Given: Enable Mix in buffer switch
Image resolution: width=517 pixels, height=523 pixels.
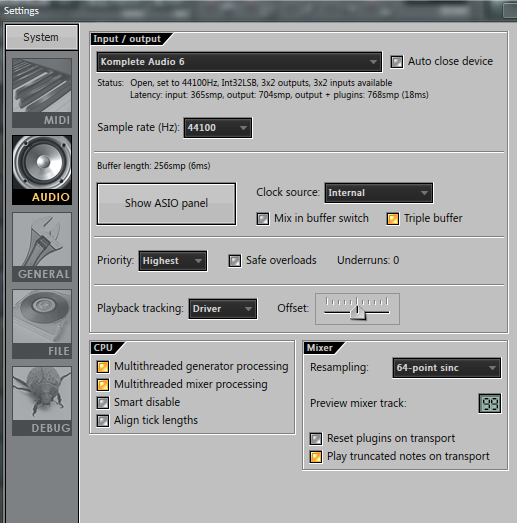Looking at the screenshot, I should coord(263,219).
